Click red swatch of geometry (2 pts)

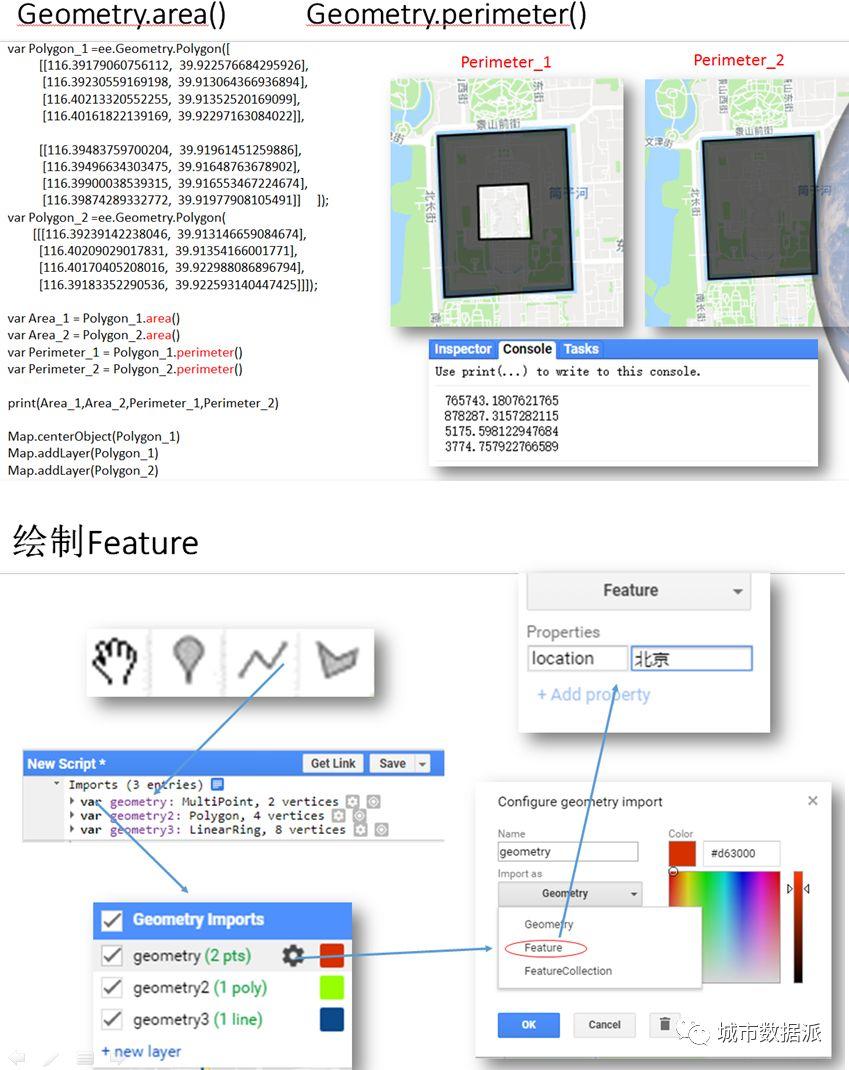click(x=332, y=955)
